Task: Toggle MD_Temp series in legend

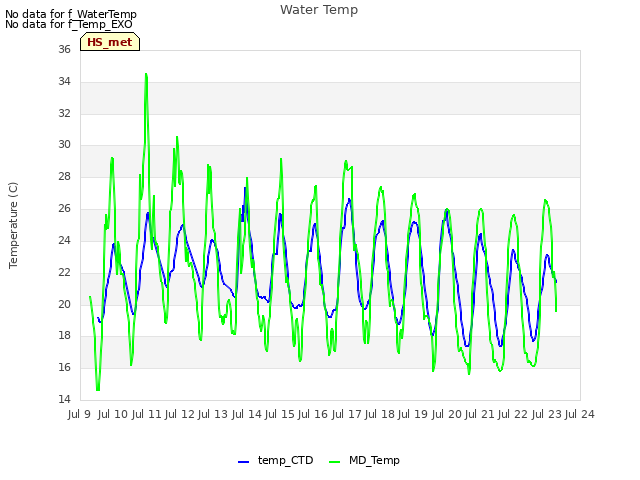Action: pyautogui.click(x=364, y=460)
